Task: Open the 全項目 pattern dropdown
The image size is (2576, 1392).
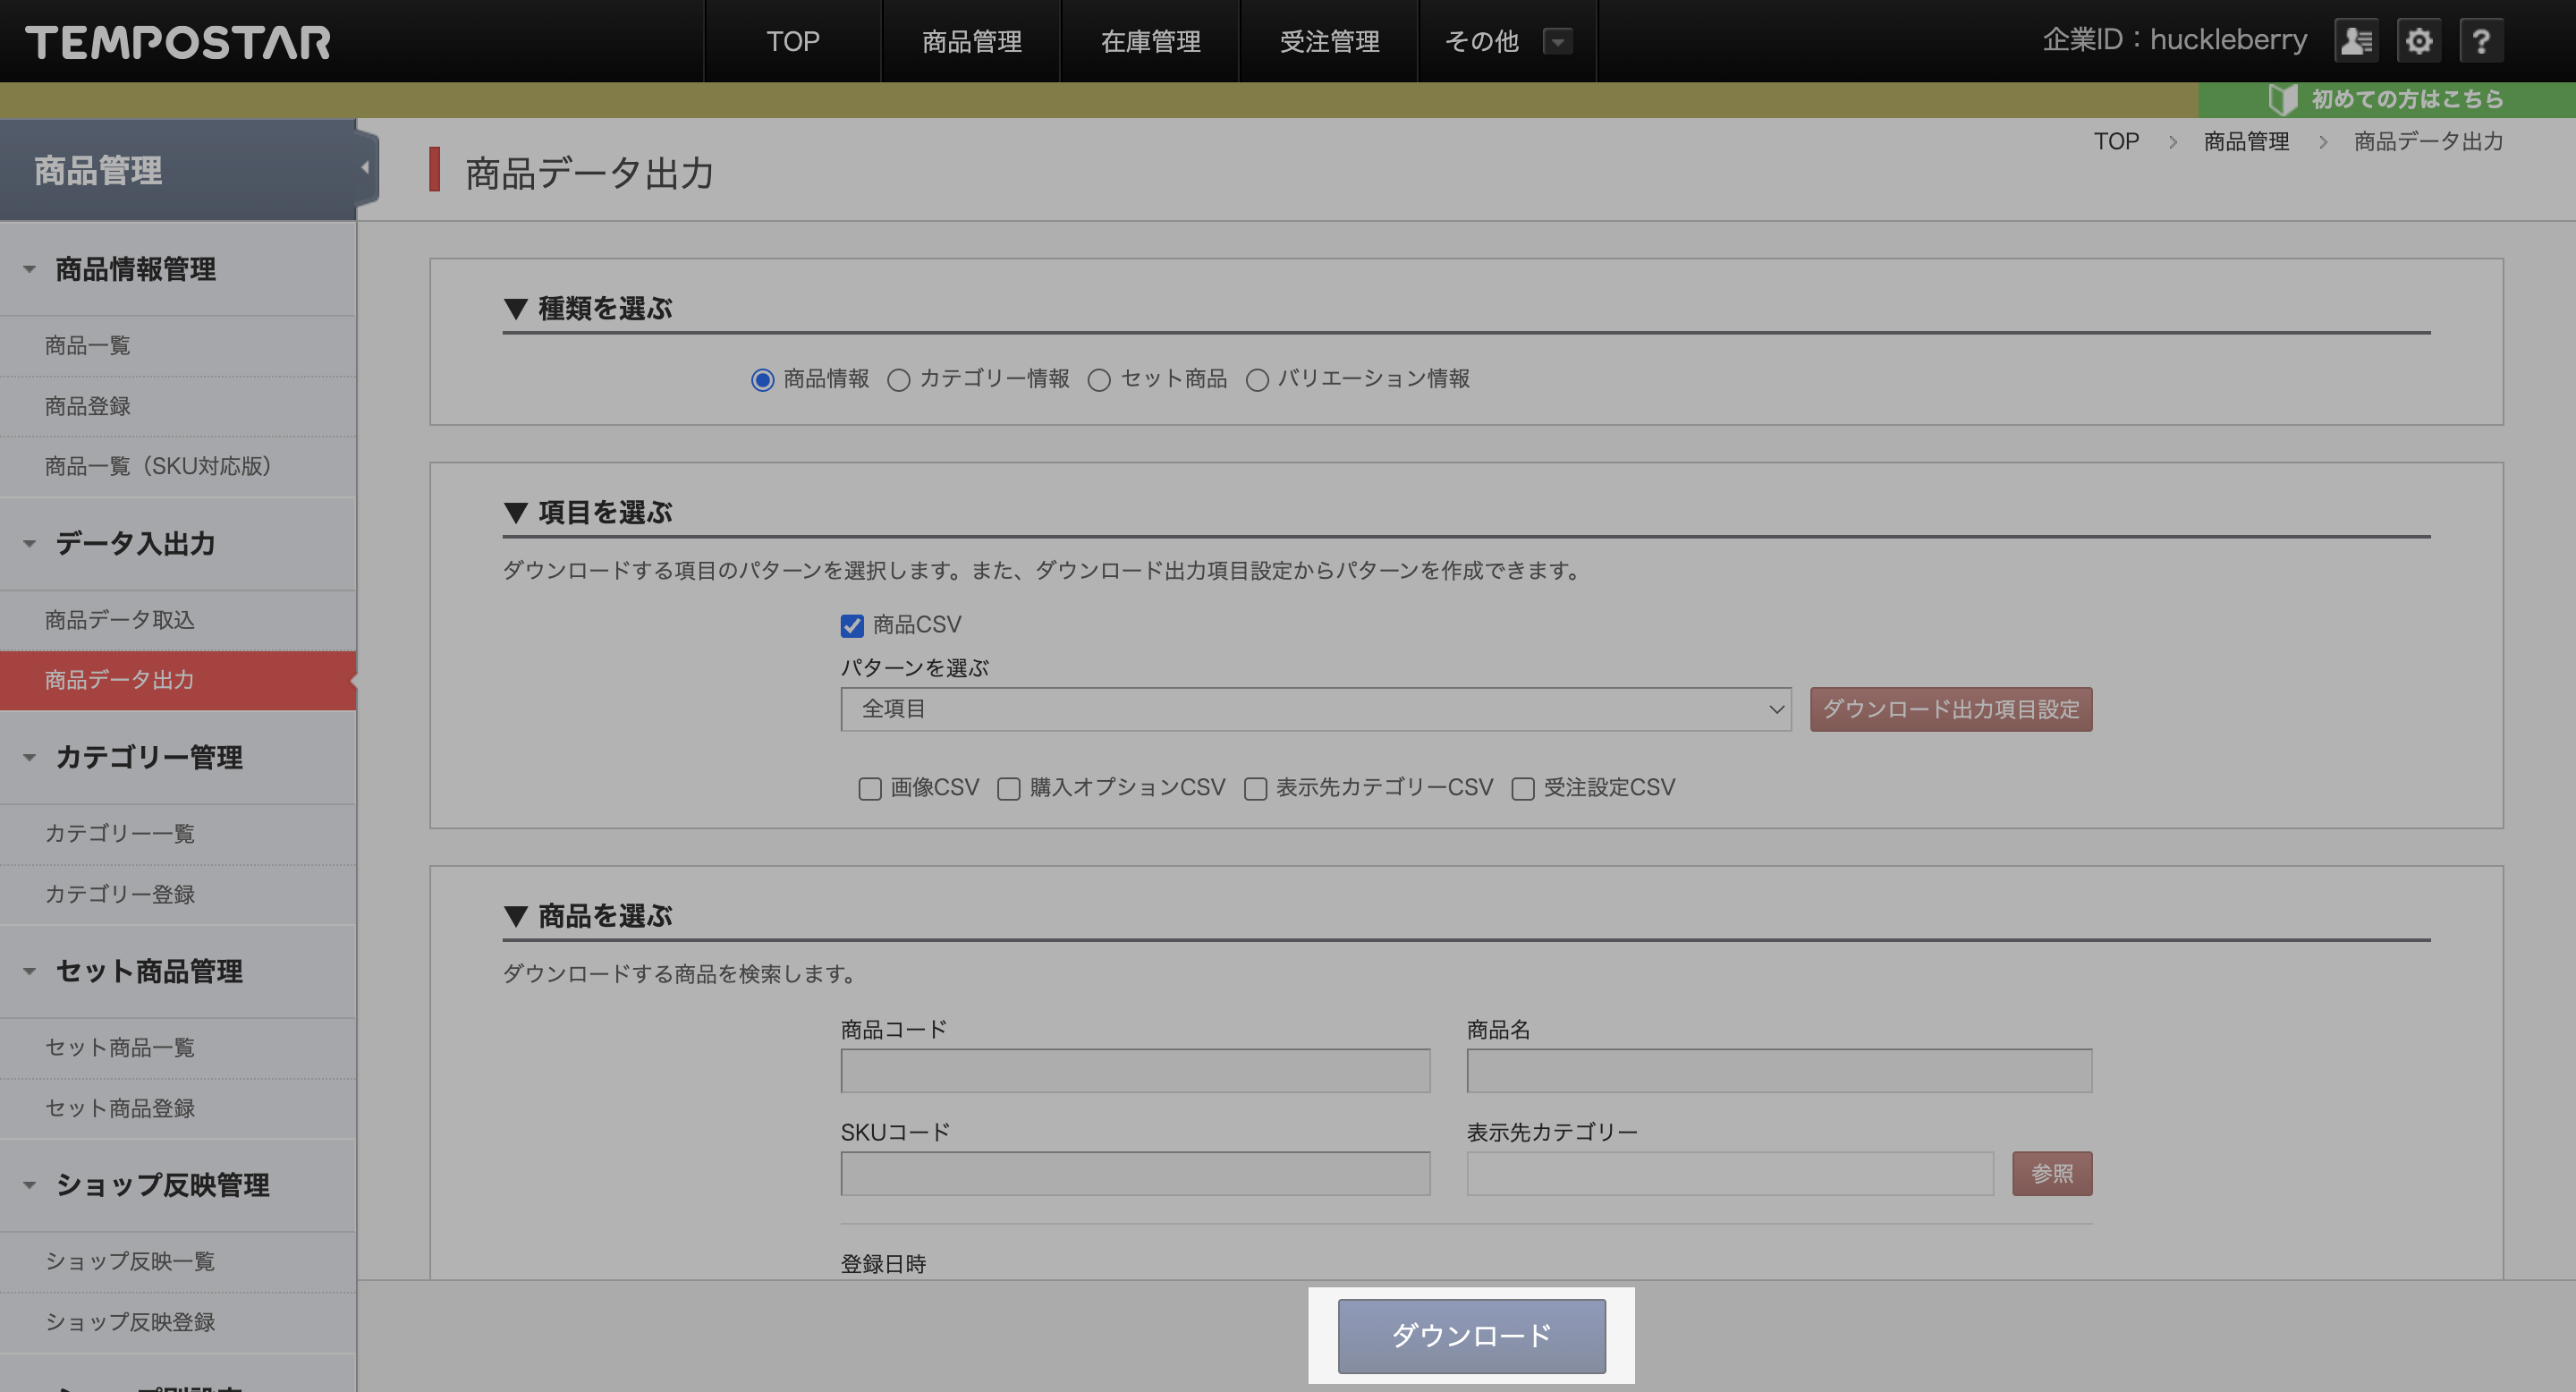Action: click(1315, 709)
